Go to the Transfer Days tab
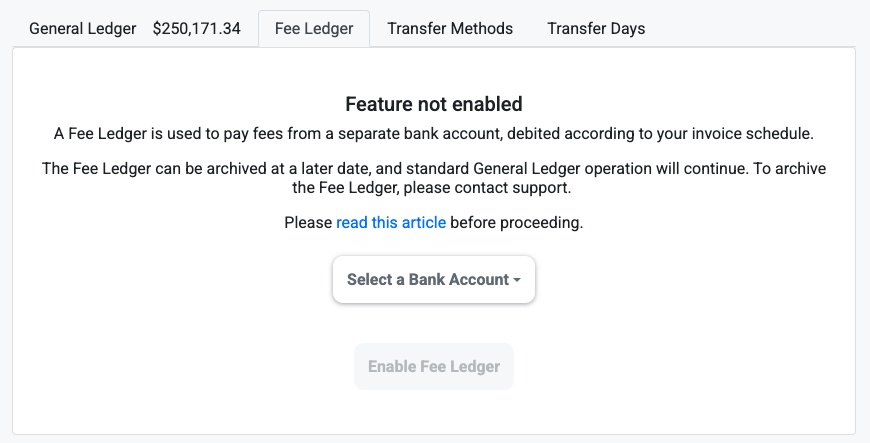 point(596,28)
